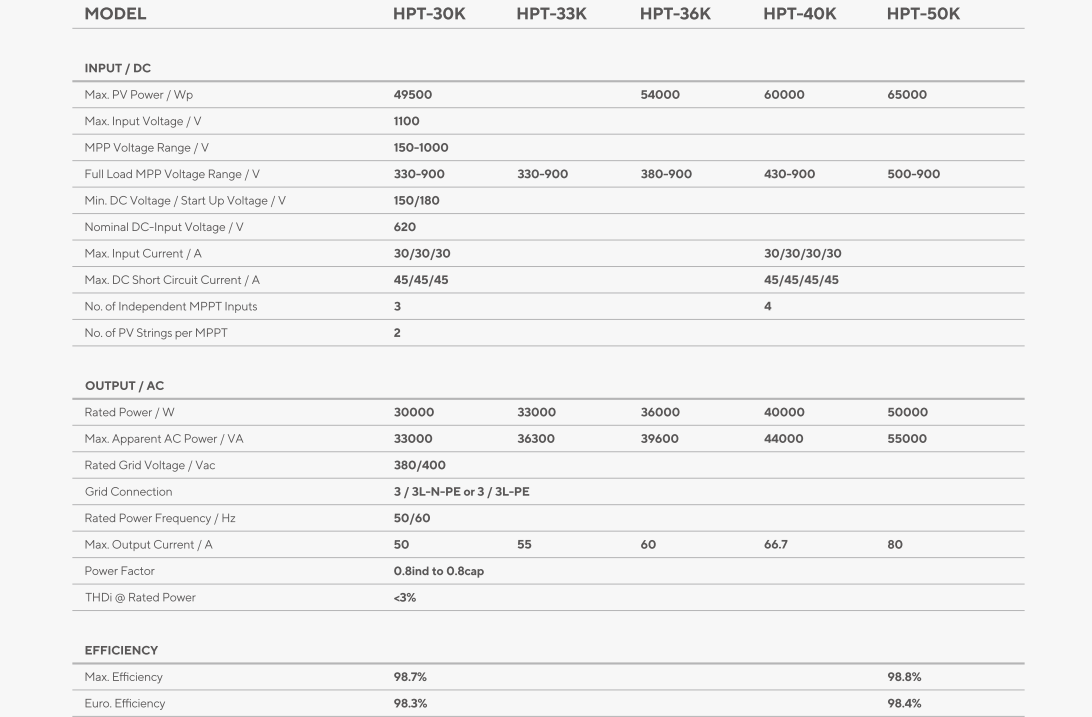
Task: Click the Euro. Efficiency row label
Action: [x=124, y=704]
